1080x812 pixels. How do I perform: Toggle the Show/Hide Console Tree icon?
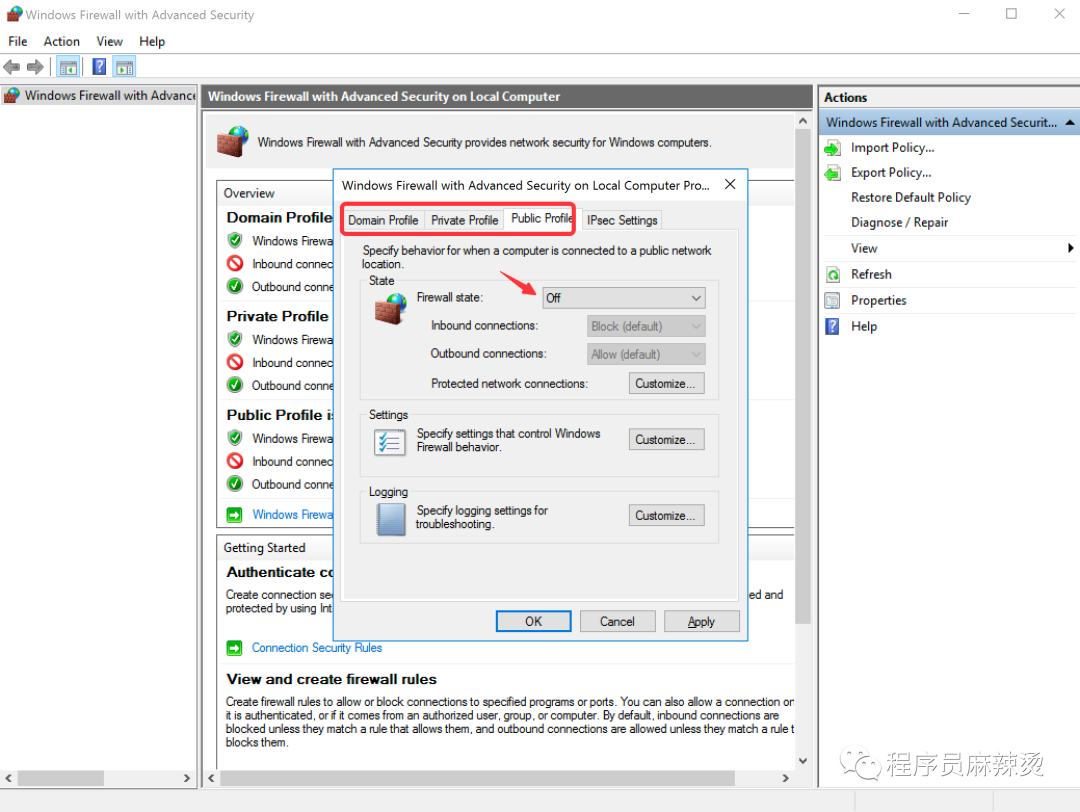(x=68, y=67)
